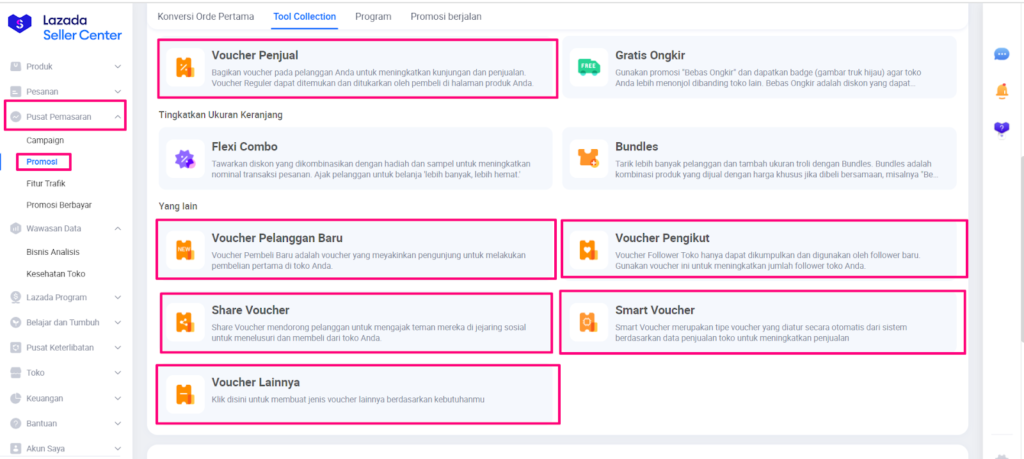
Task: Collapse the Pusat Pemasaran menu chevron
Action: coord(118,117)
